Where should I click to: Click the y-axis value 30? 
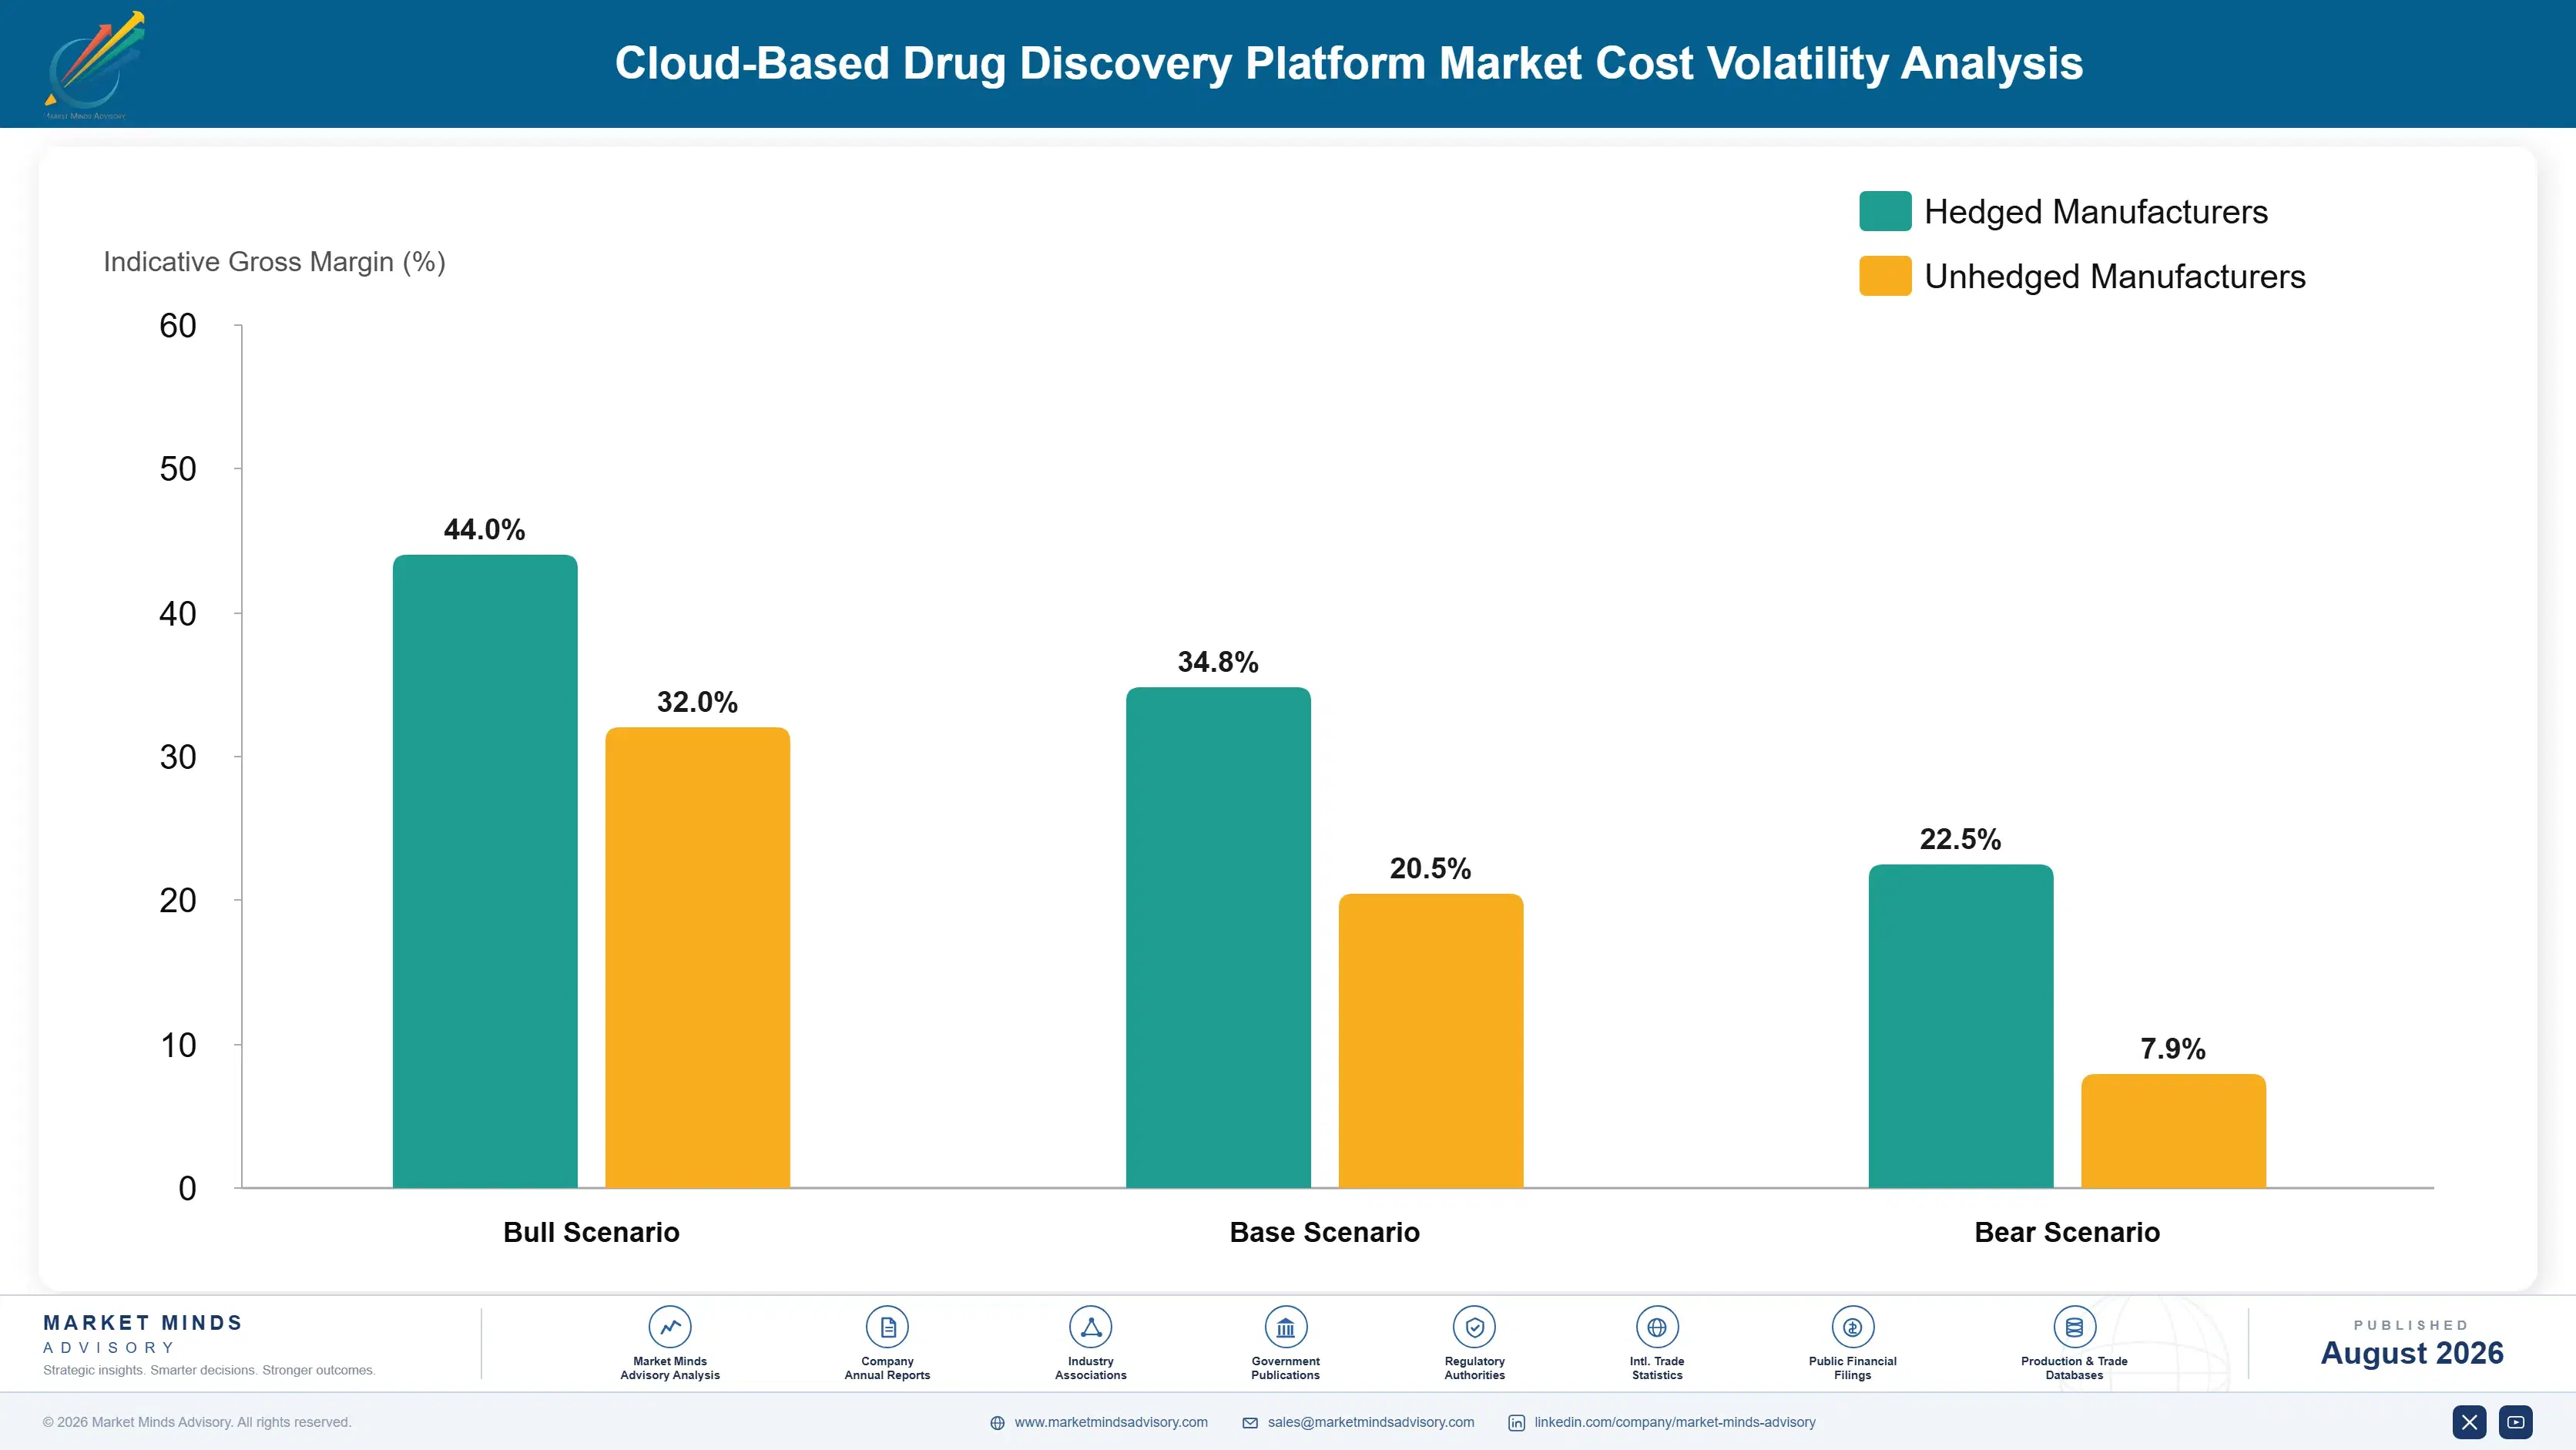click(x=178, y=757)
